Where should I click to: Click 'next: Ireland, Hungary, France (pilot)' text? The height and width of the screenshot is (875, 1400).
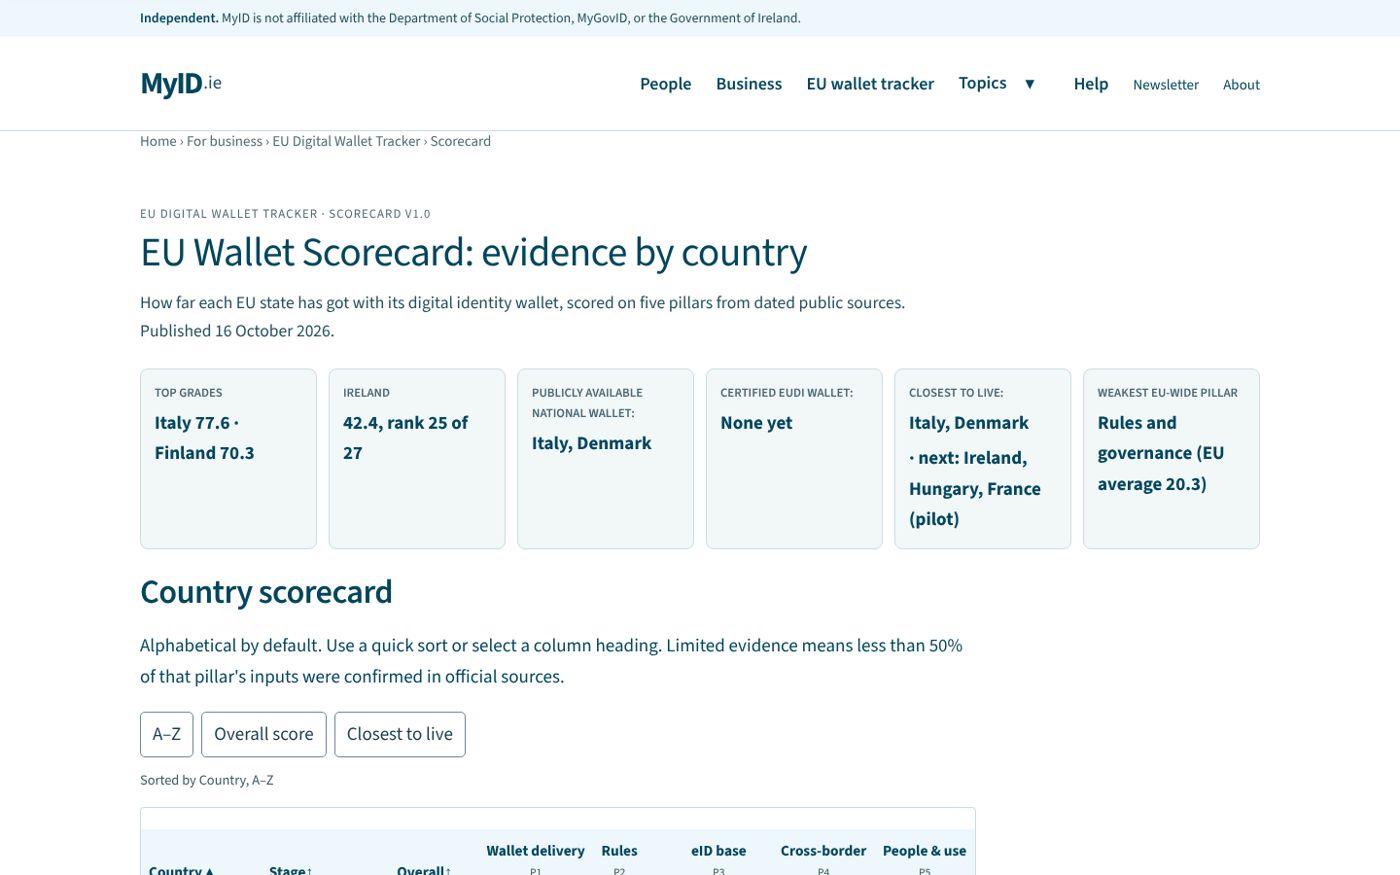click(975, 488)
